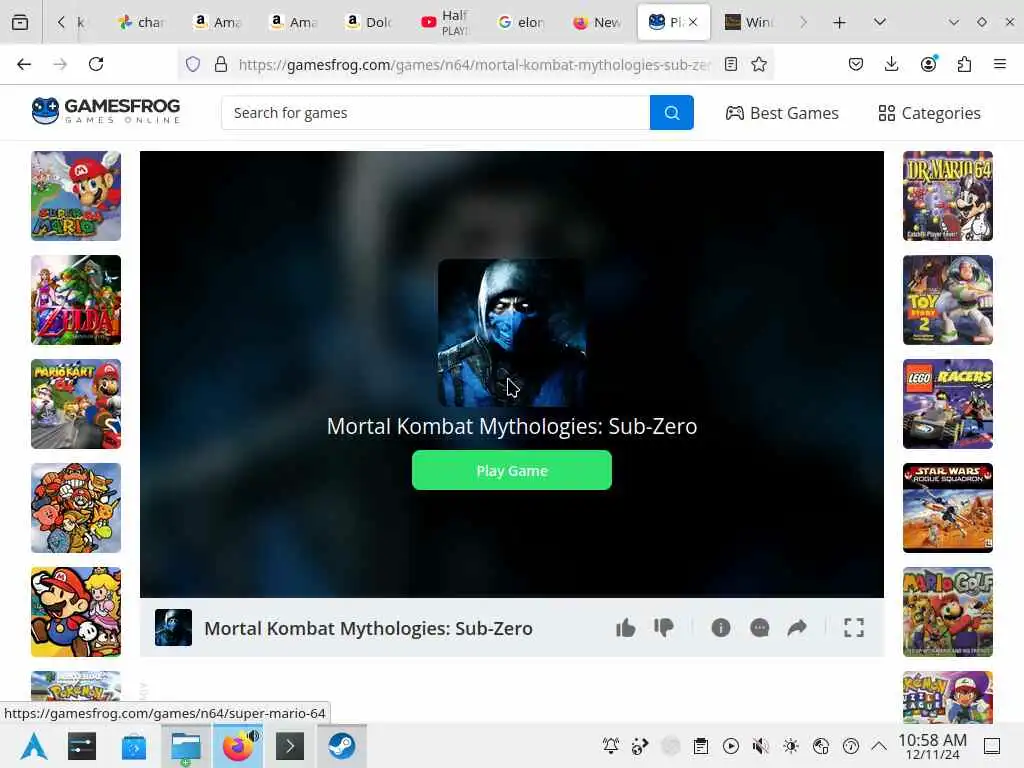Open the Super Smash Bros thumbnail
Screen dimensions: 1024x768
(x=76, y=508)
